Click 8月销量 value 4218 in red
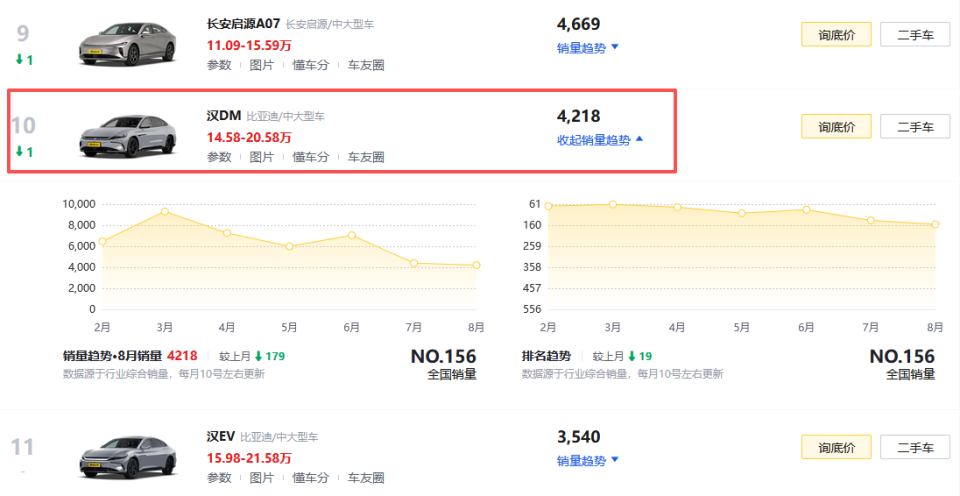Screen dimensions: 960x496 pos(182,356)
